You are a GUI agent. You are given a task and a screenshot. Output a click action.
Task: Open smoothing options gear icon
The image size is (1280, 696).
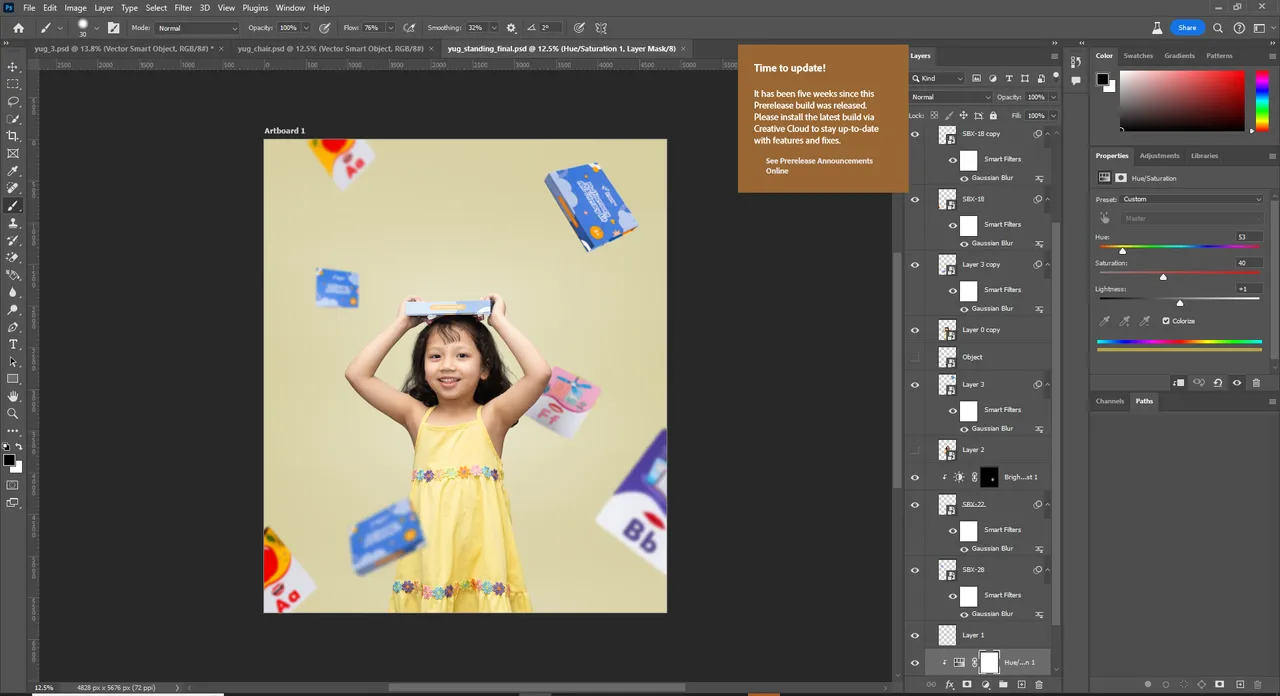(512, 28)
